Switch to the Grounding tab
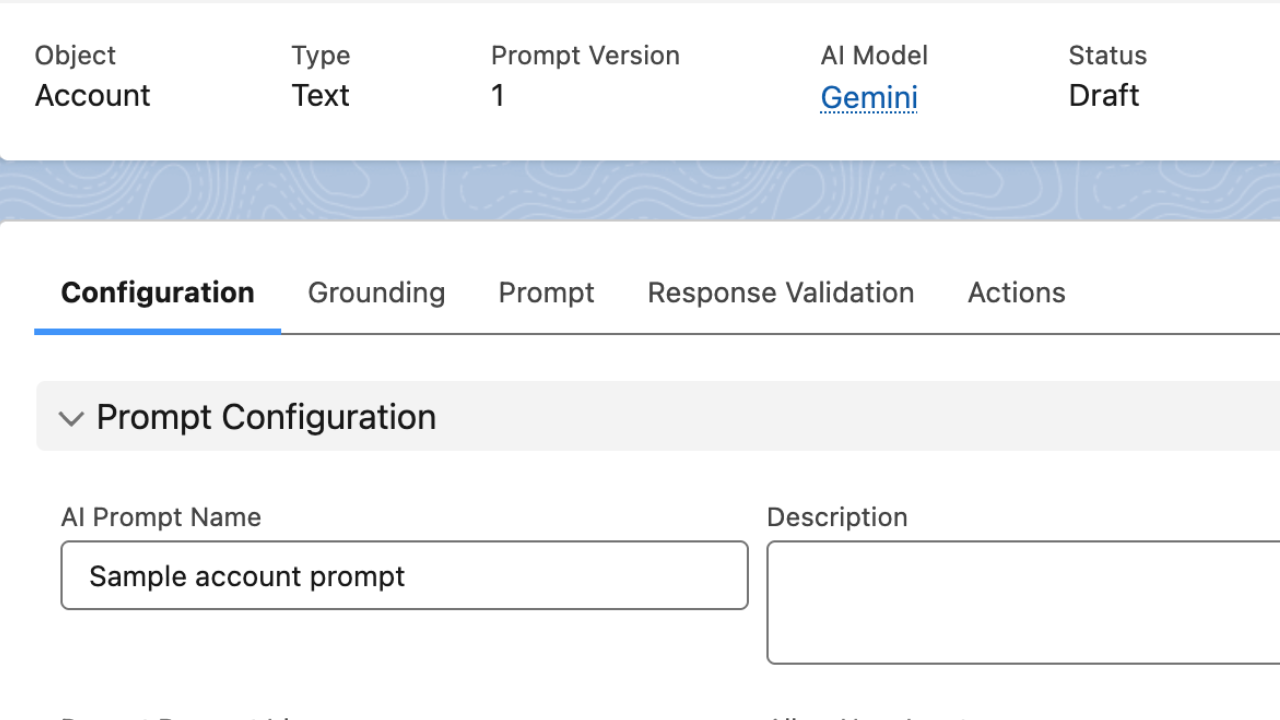Viewport: 1280px width, 720px height. tap(376, 293)
